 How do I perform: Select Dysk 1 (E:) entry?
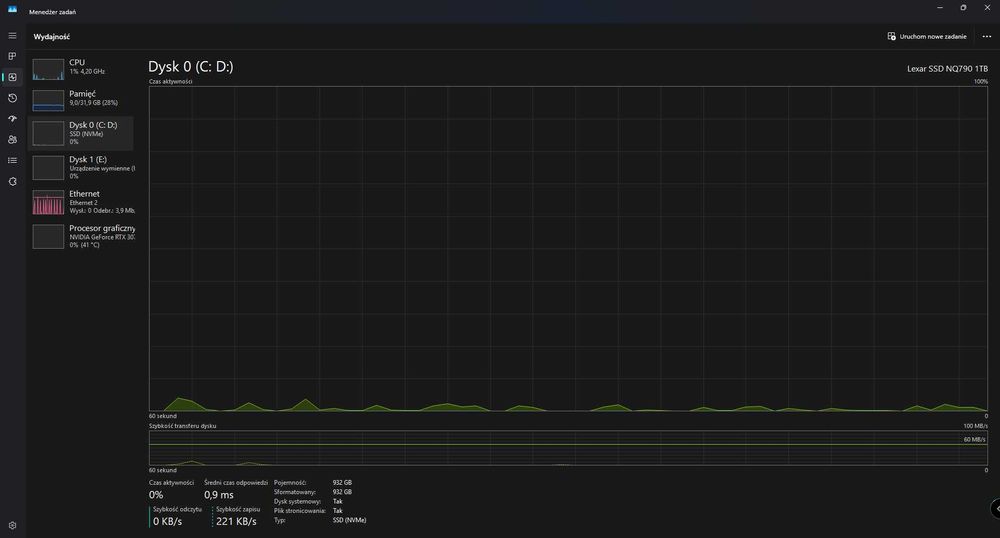pos(81,168)
